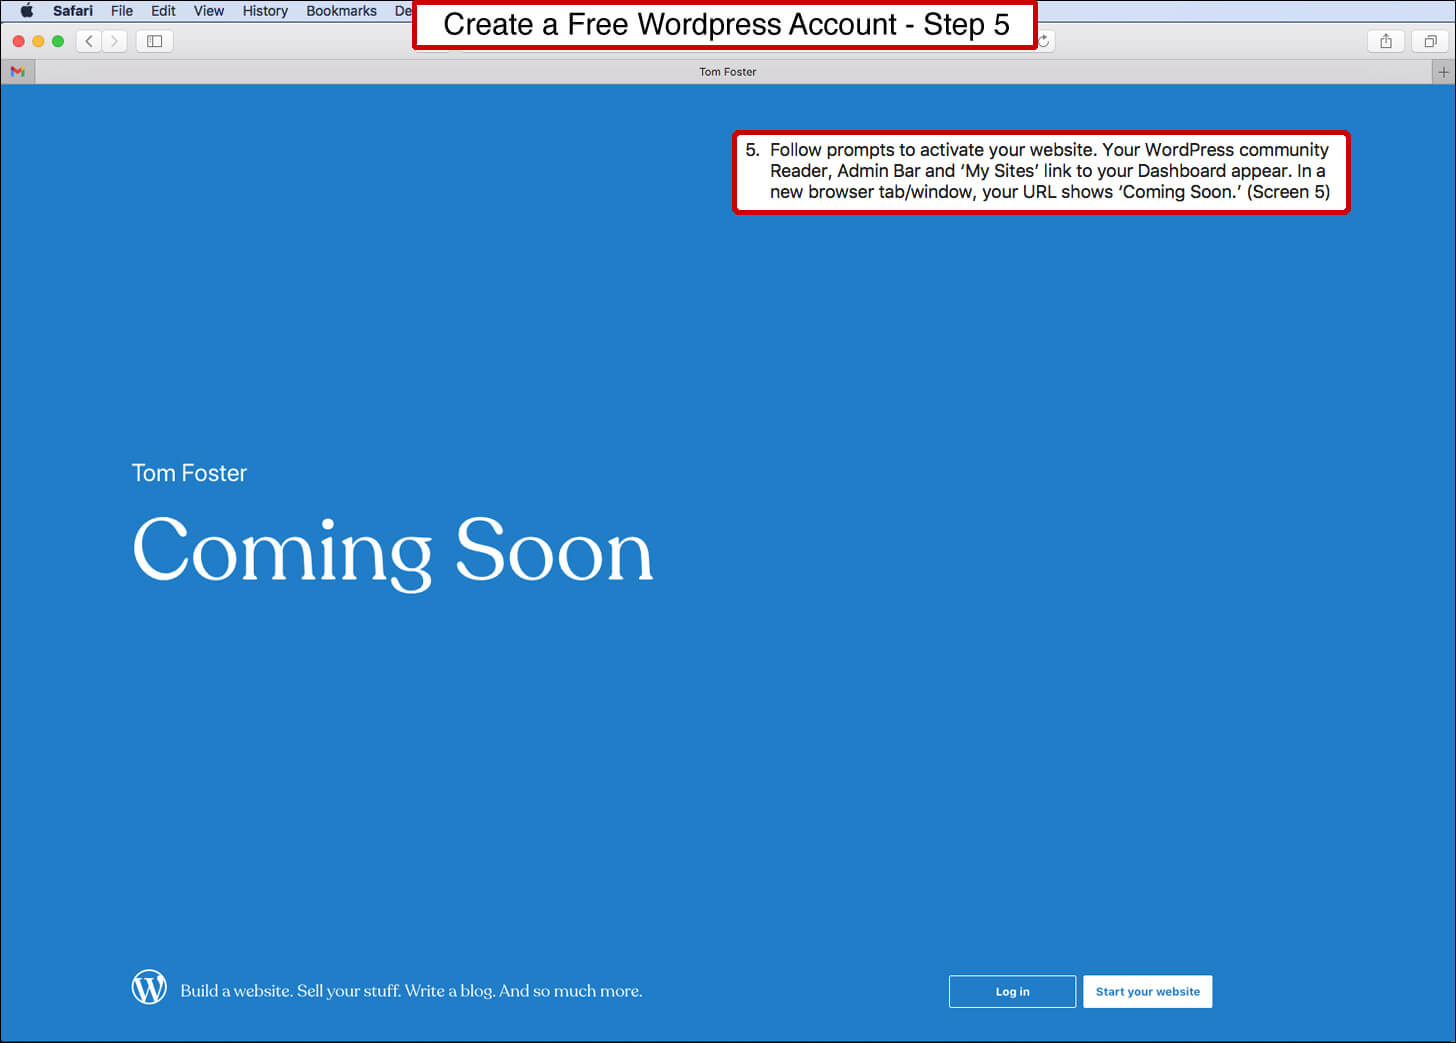Image resolution: width=1456 pixels, height=1043 pixels.
Task: Click the Tom Foster site title
Action: pos(189,473)
